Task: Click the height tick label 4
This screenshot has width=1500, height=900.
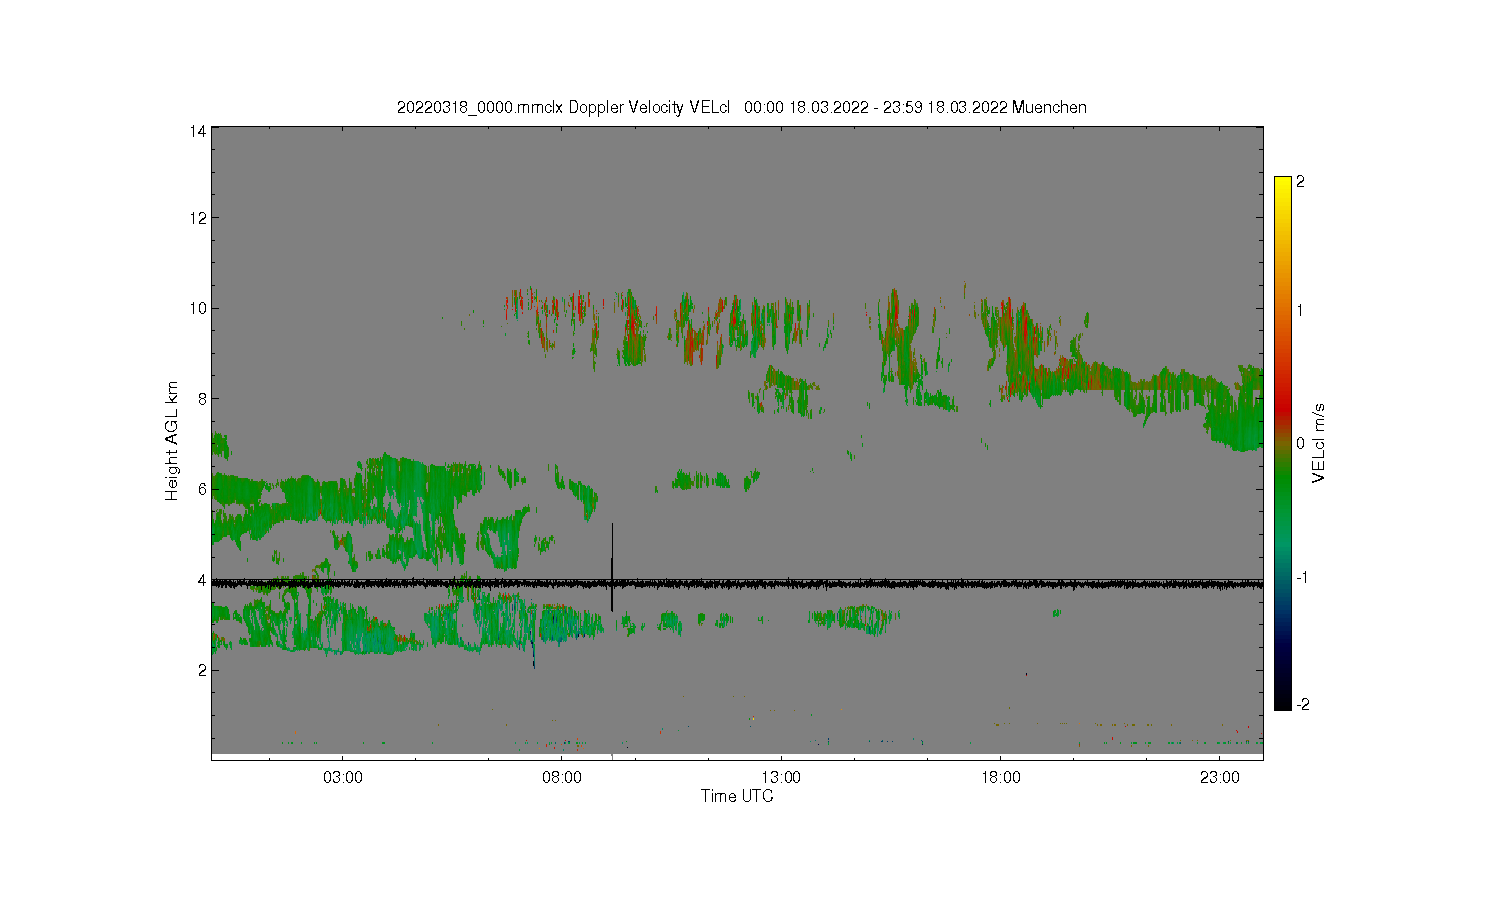Action: [202, 580]
